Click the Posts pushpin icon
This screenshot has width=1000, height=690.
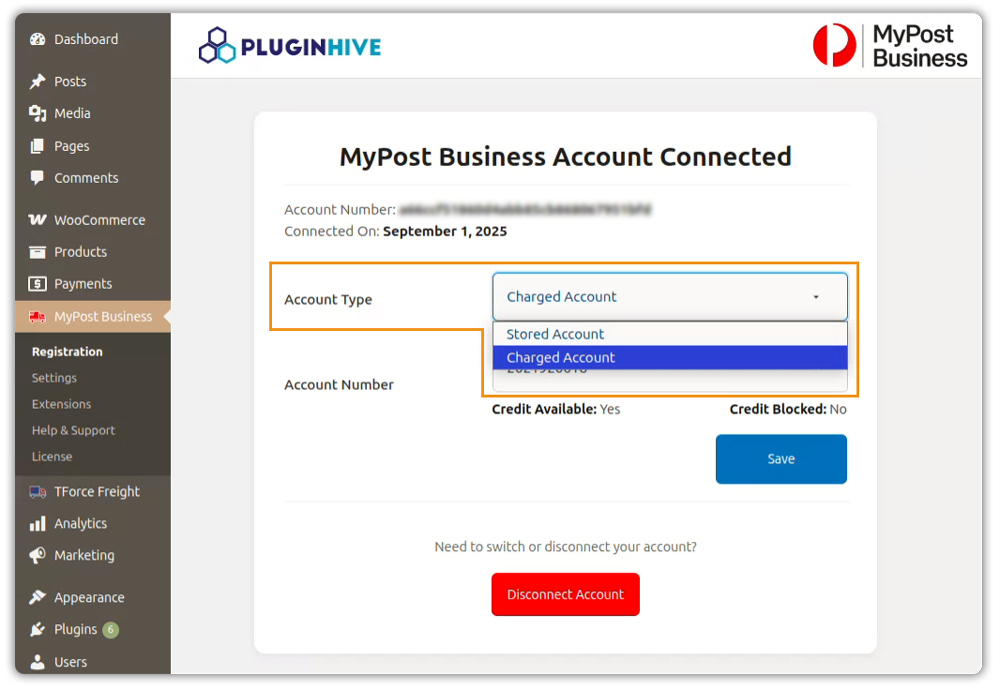coord(38,82)
